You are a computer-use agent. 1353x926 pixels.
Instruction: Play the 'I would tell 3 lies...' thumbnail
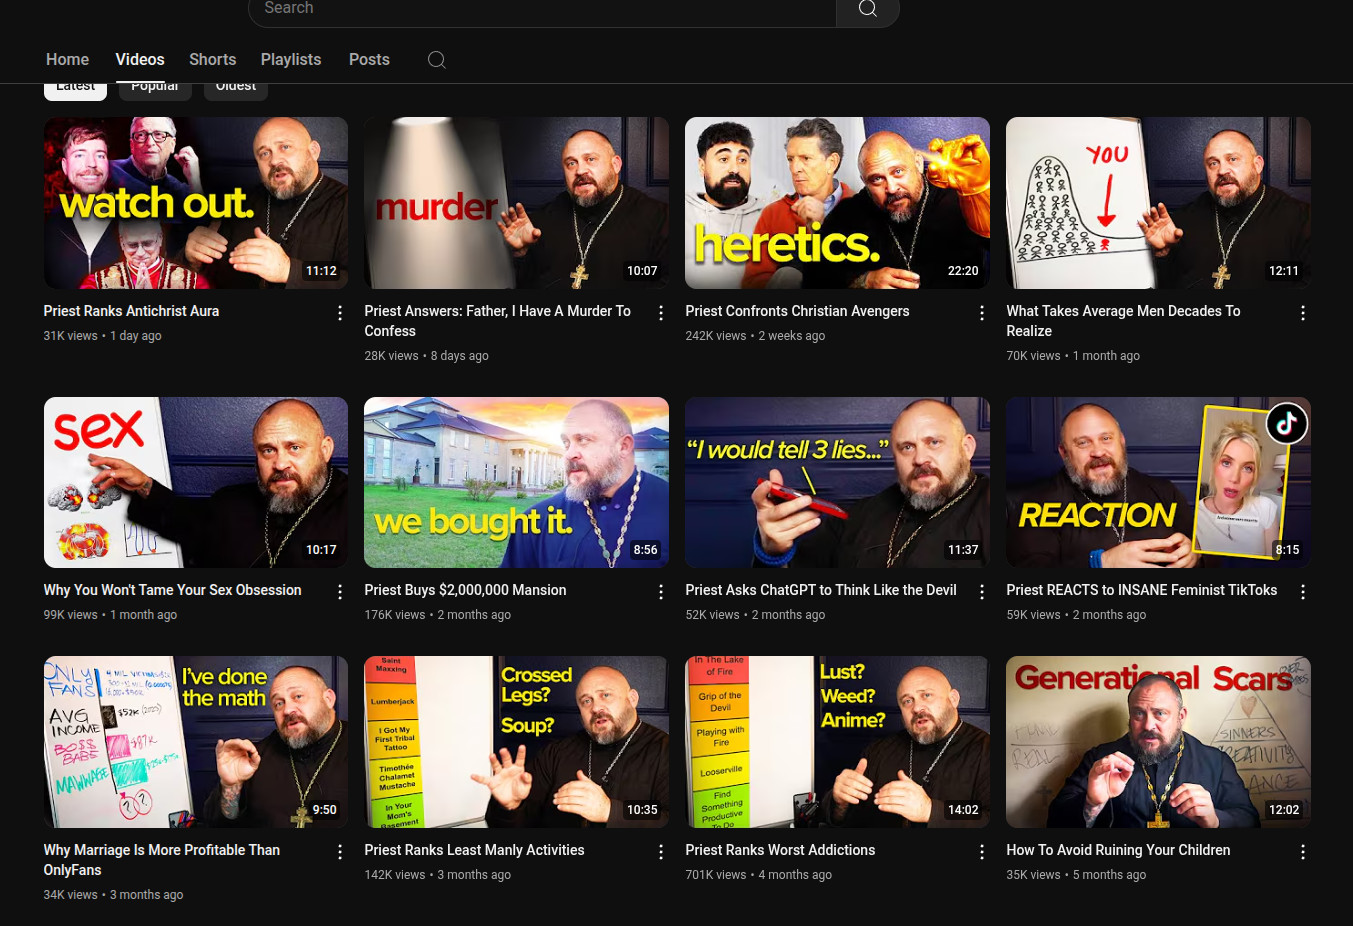click(x=837, y=482)
